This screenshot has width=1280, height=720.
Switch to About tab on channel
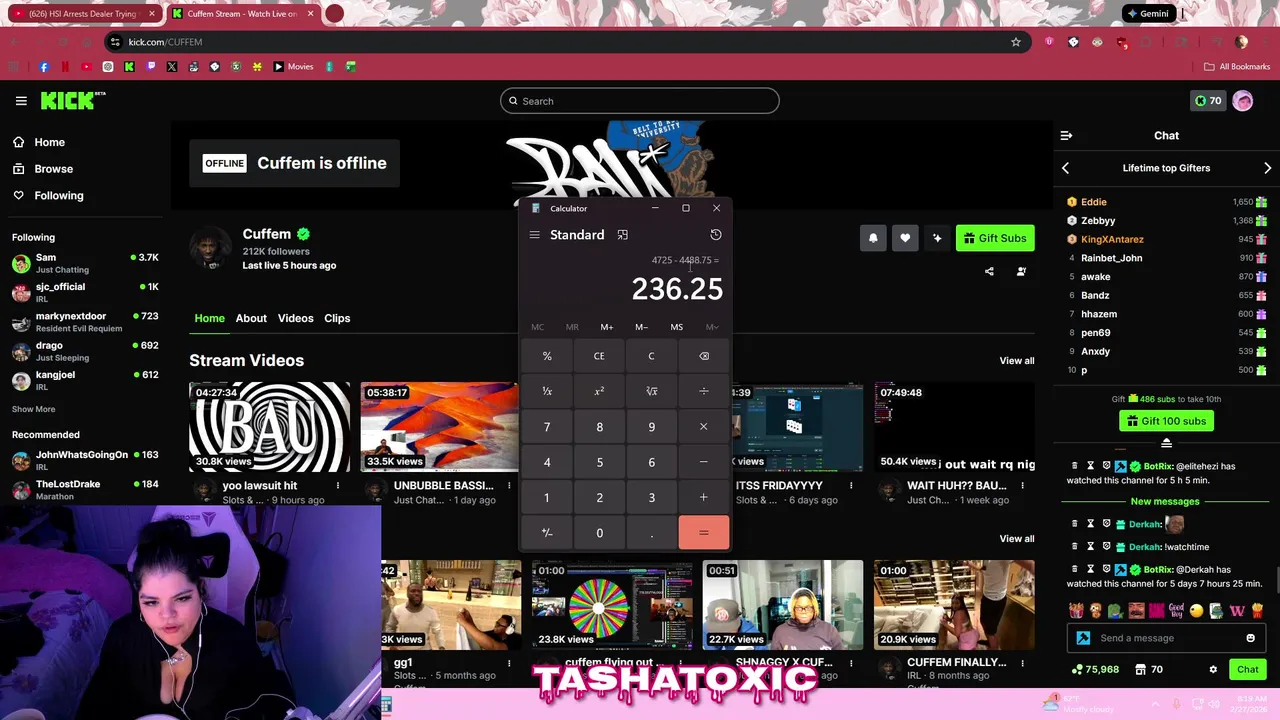(251, 318)
